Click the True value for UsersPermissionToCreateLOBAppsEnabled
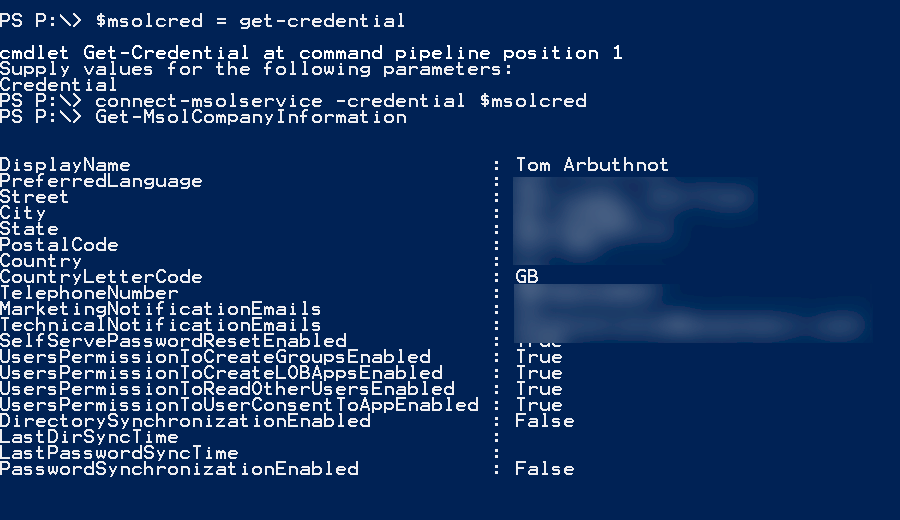 click(x=539, y=373)
